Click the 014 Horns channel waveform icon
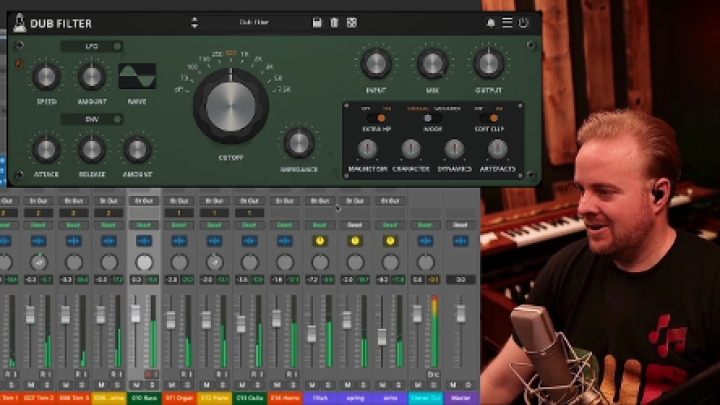The image size is (720, 405). click(x=284, y=241)
